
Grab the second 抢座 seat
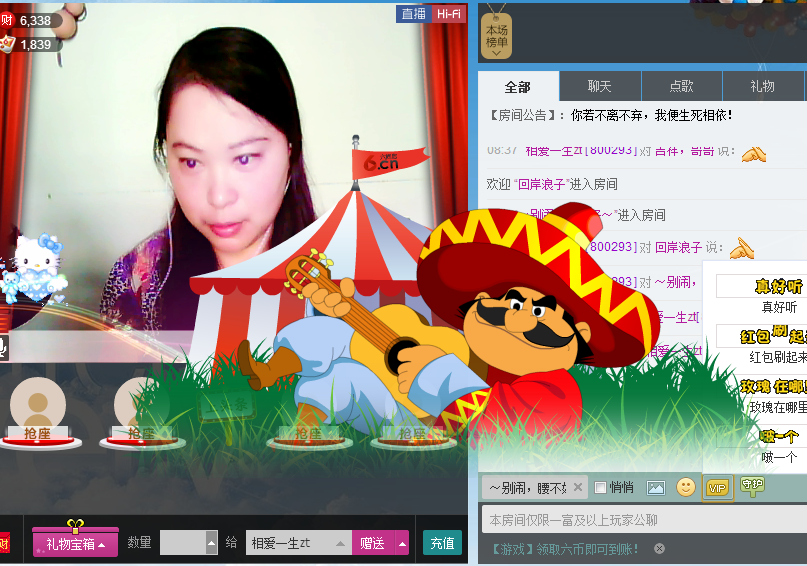pos(141,433)
